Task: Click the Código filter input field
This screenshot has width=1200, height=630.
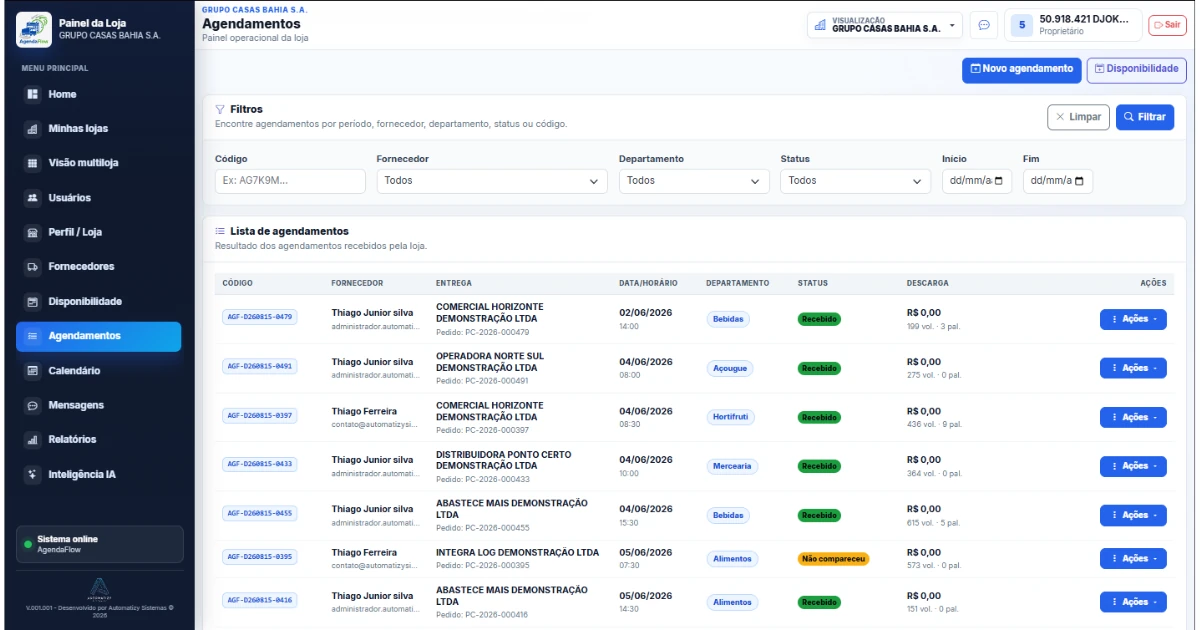Action: click(290, 181)
